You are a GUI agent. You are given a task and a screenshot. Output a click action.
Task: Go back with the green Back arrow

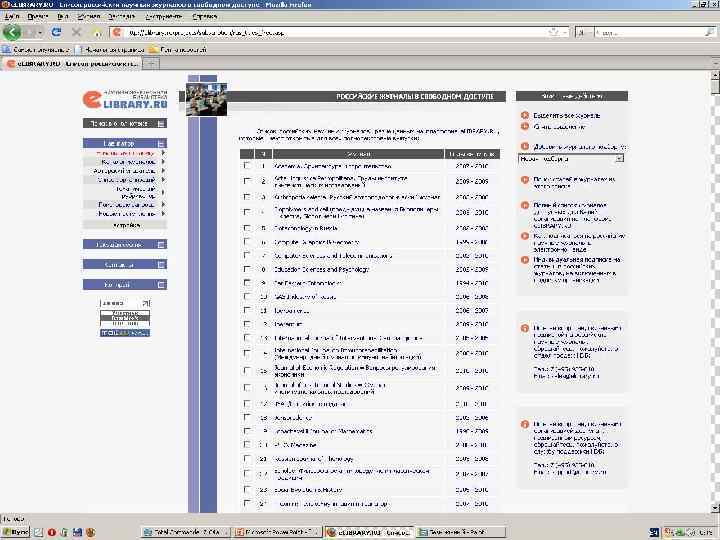[x=12, y=32]
